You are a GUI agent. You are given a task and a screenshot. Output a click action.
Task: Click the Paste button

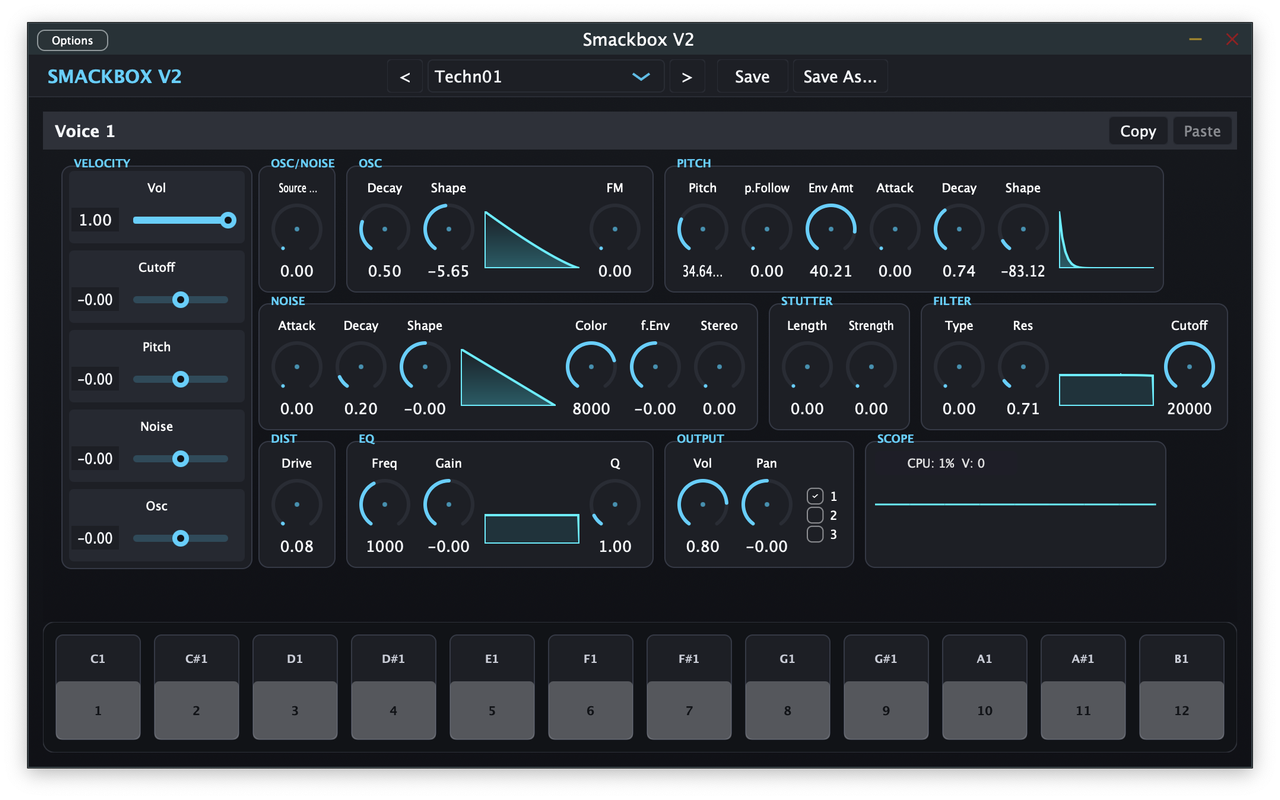pos(1202,131)
